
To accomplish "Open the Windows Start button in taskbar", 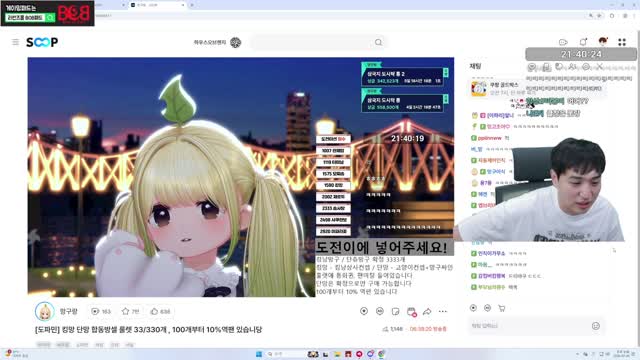I will pyautogui.click(x=258, y=354).
